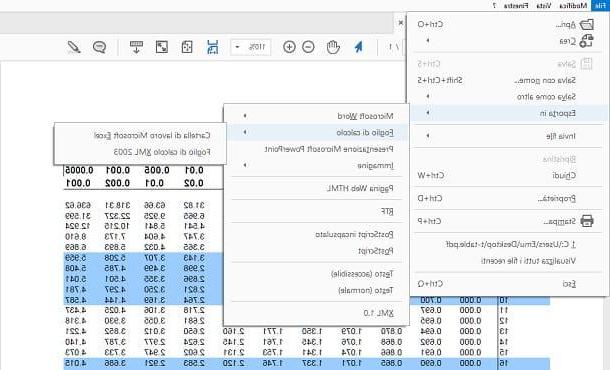
Task: Add a comment with speech bubble icon
Action: [x=100, y=47]
